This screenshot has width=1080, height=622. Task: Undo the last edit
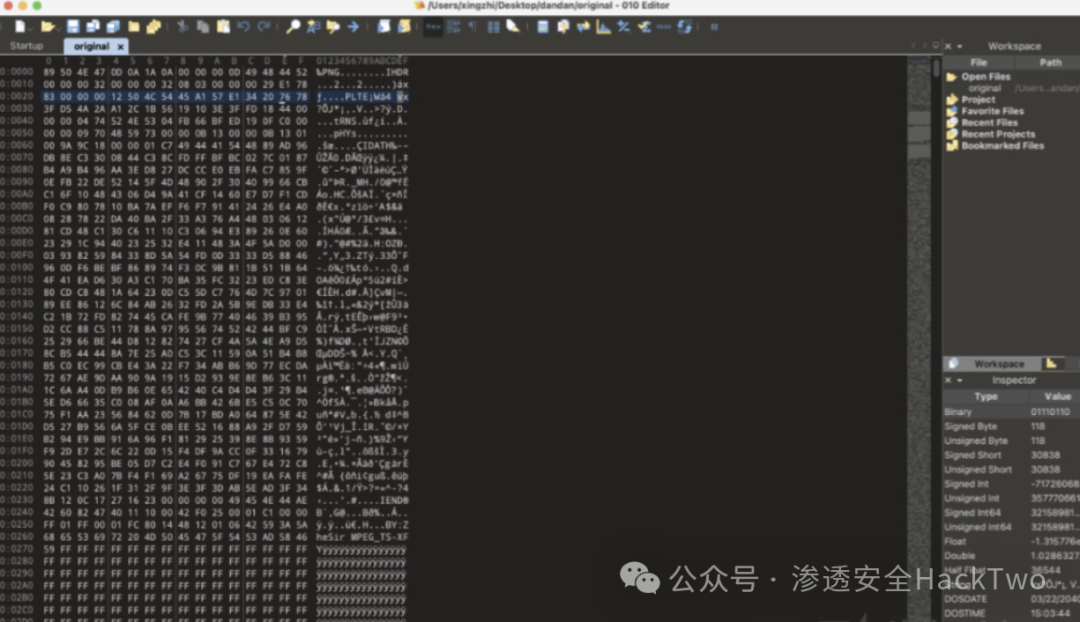click(243, 27)
